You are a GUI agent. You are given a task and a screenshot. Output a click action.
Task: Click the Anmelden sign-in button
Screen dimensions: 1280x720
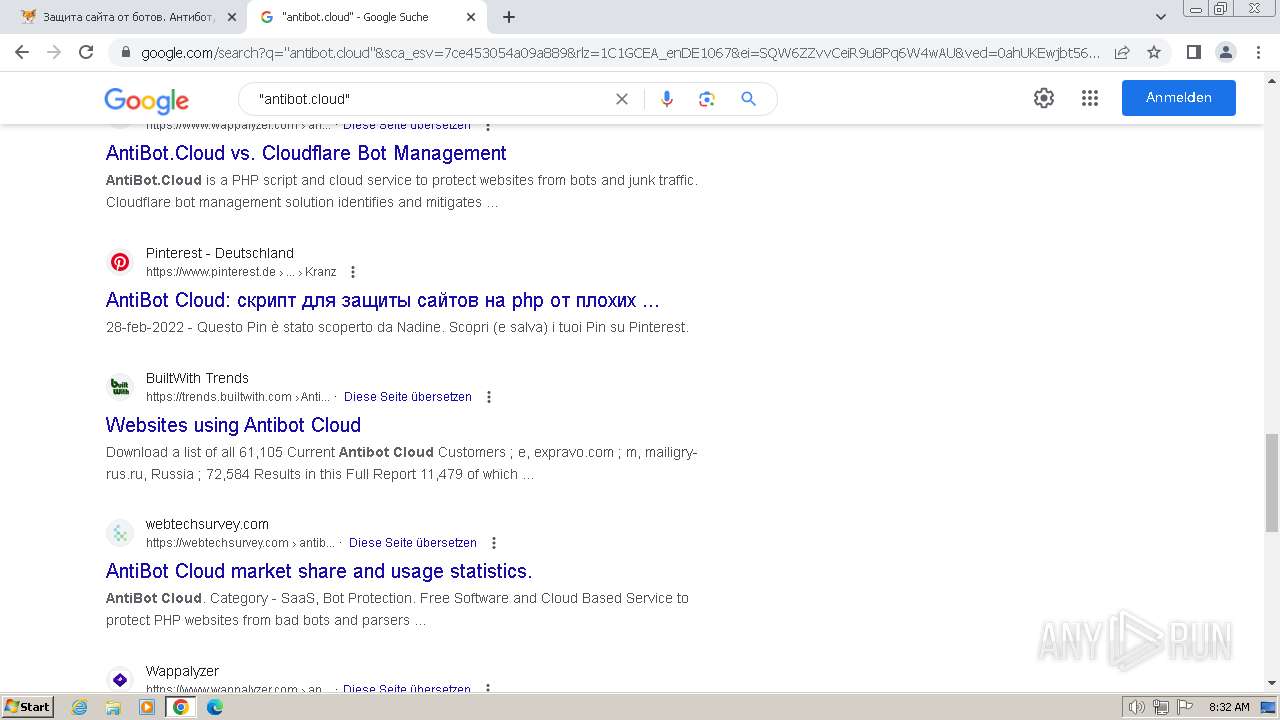1179,98
